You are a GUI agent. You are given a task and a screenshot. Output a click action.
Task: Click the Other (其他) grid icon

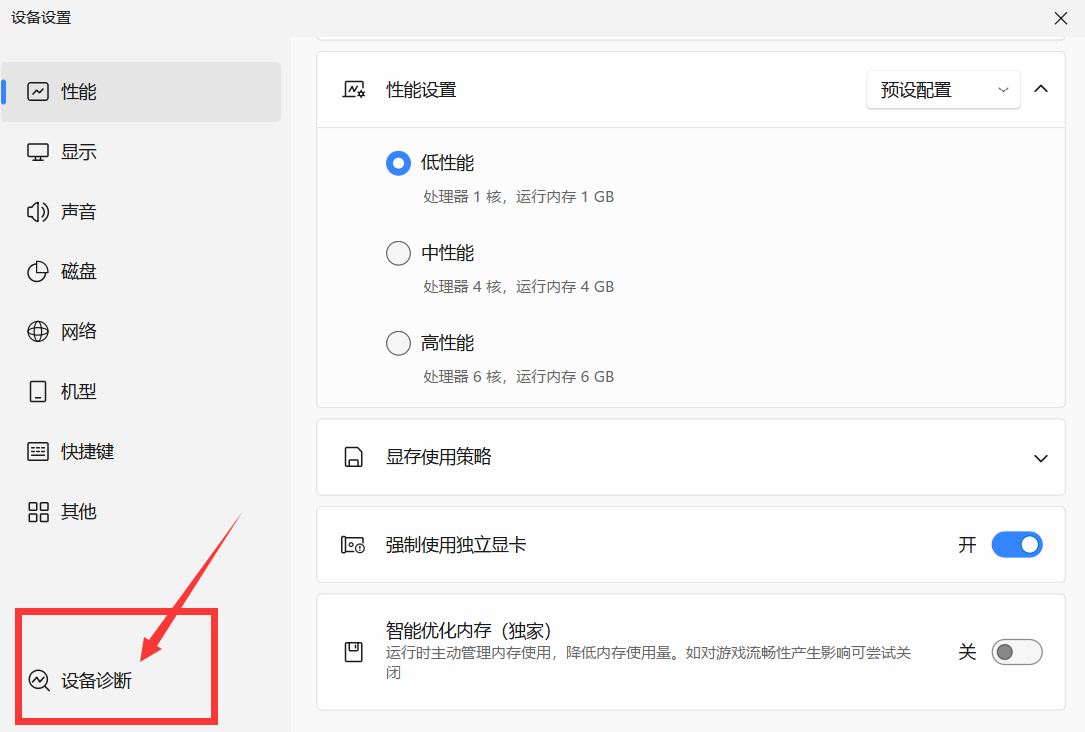(38, 512)
